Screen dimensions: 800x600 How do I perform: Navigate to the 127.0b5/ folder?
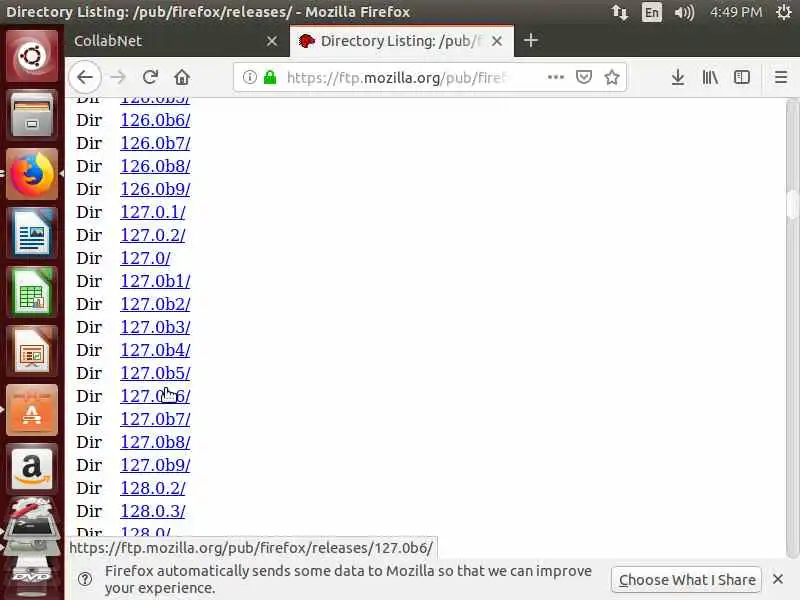[x=155, y=373]
